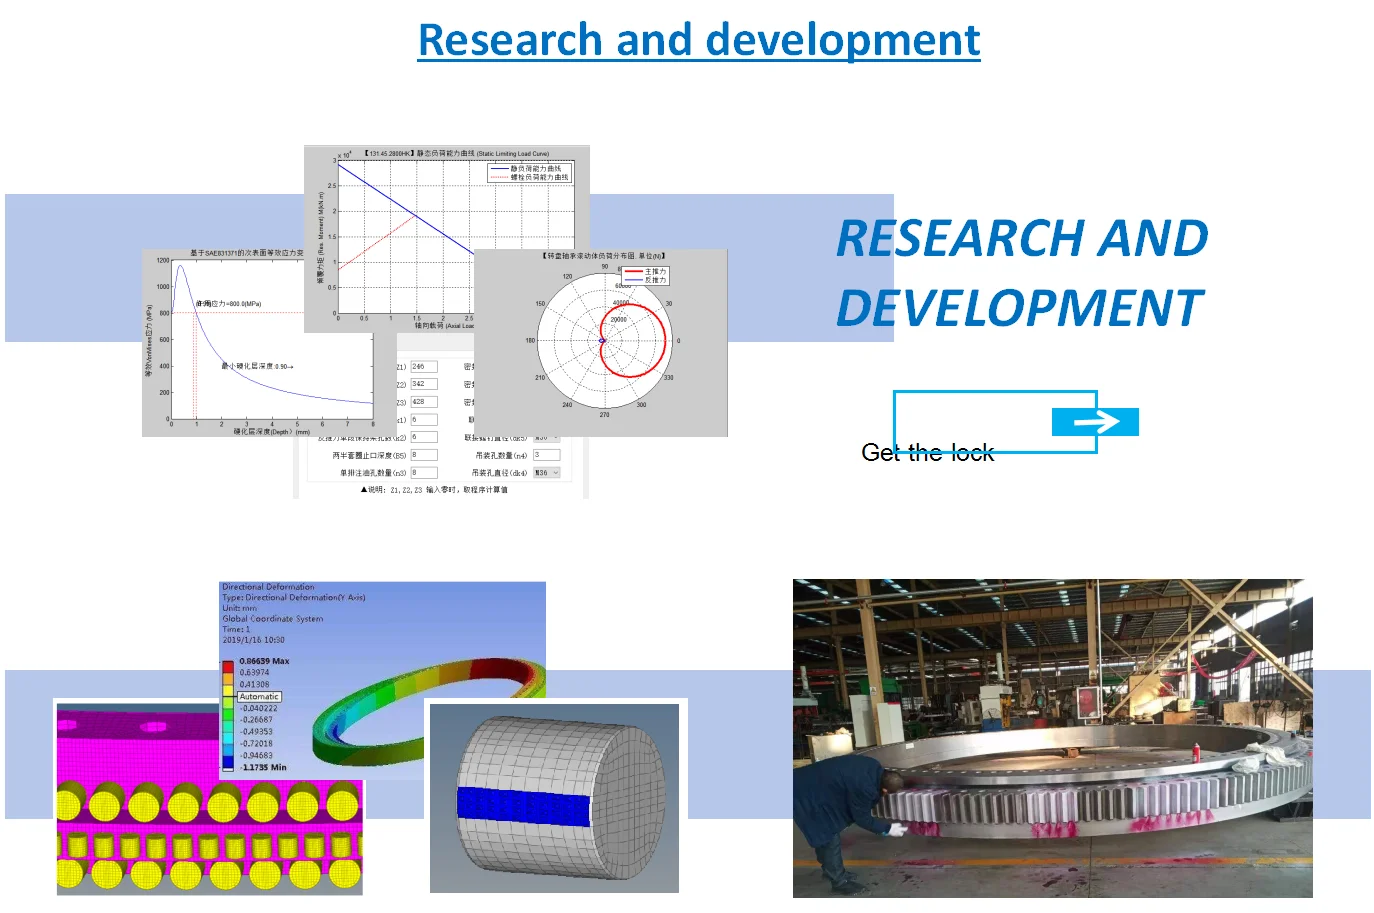Screen dimensions: 1374x913
Task: Click the Z1 input field showing 246
Action: [x=423, y=367]
